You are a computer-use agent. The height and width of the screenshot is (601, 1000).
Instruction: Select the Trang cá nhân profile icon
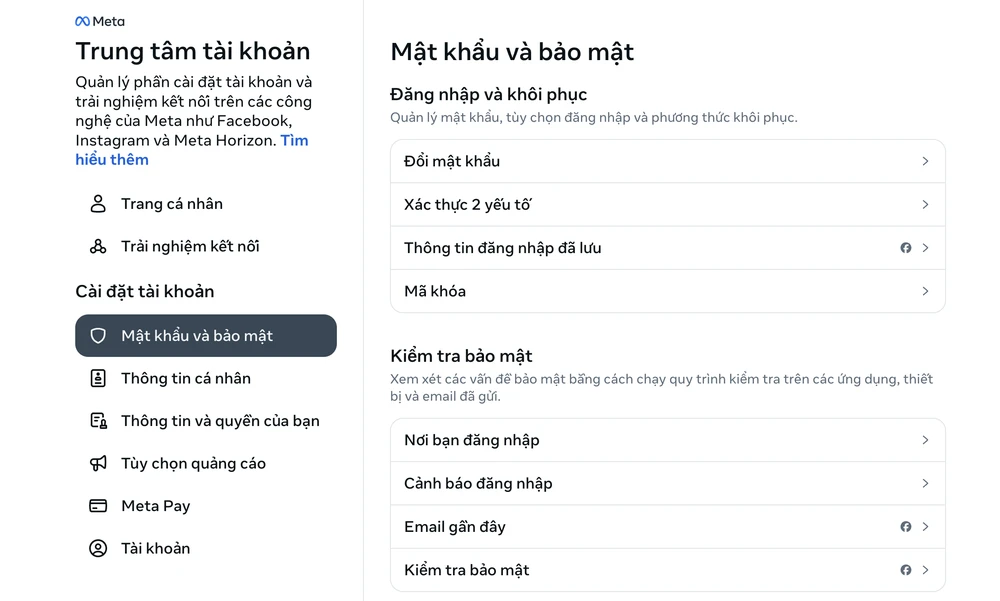point(97,203)
